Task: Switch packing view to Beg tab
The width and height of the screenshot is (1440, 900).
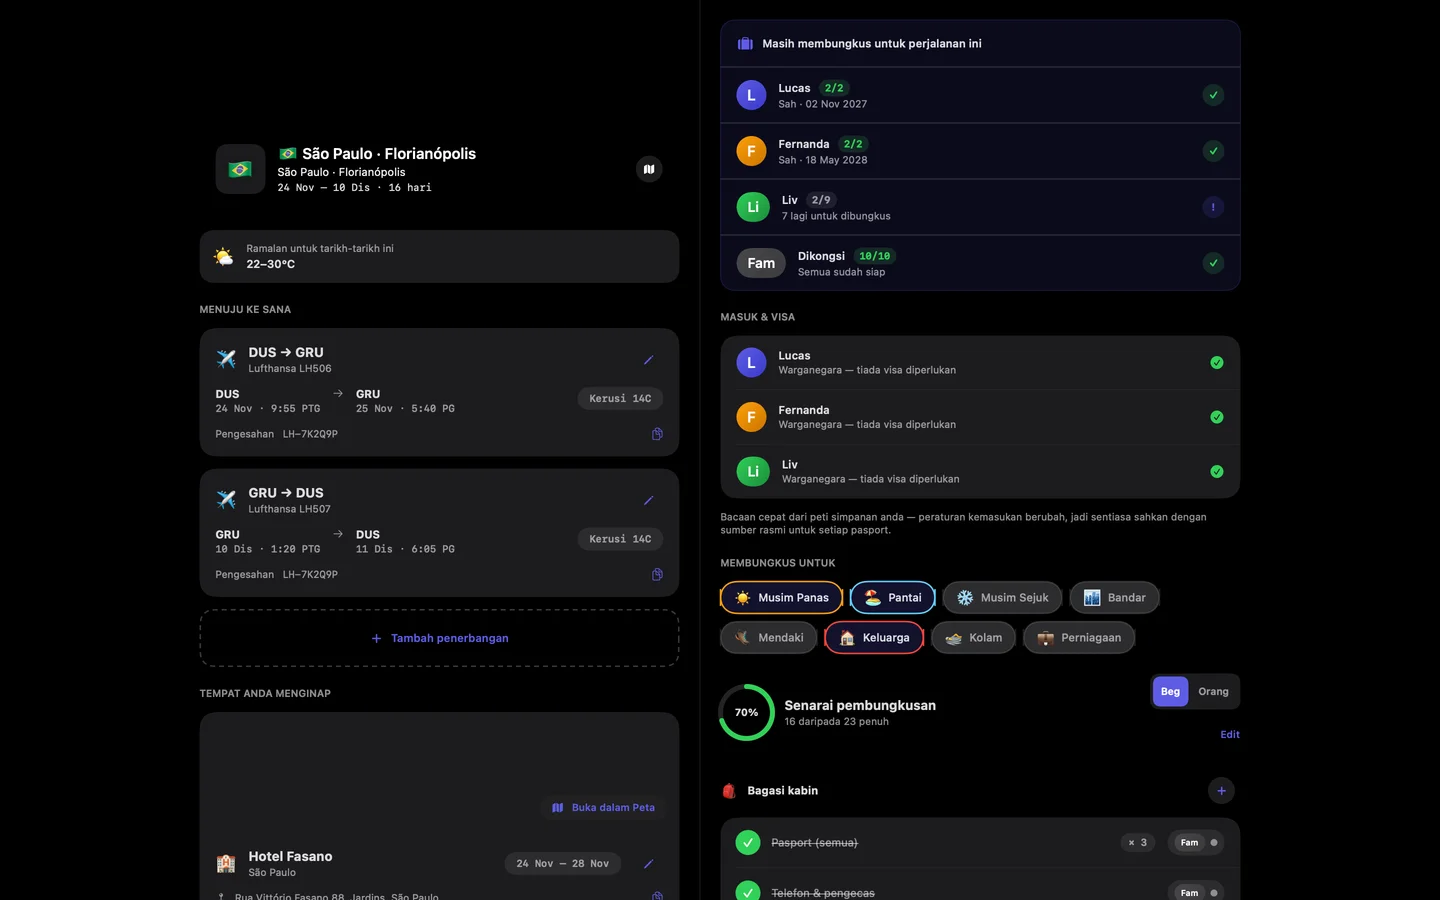Action: (x=1170, y=692)
